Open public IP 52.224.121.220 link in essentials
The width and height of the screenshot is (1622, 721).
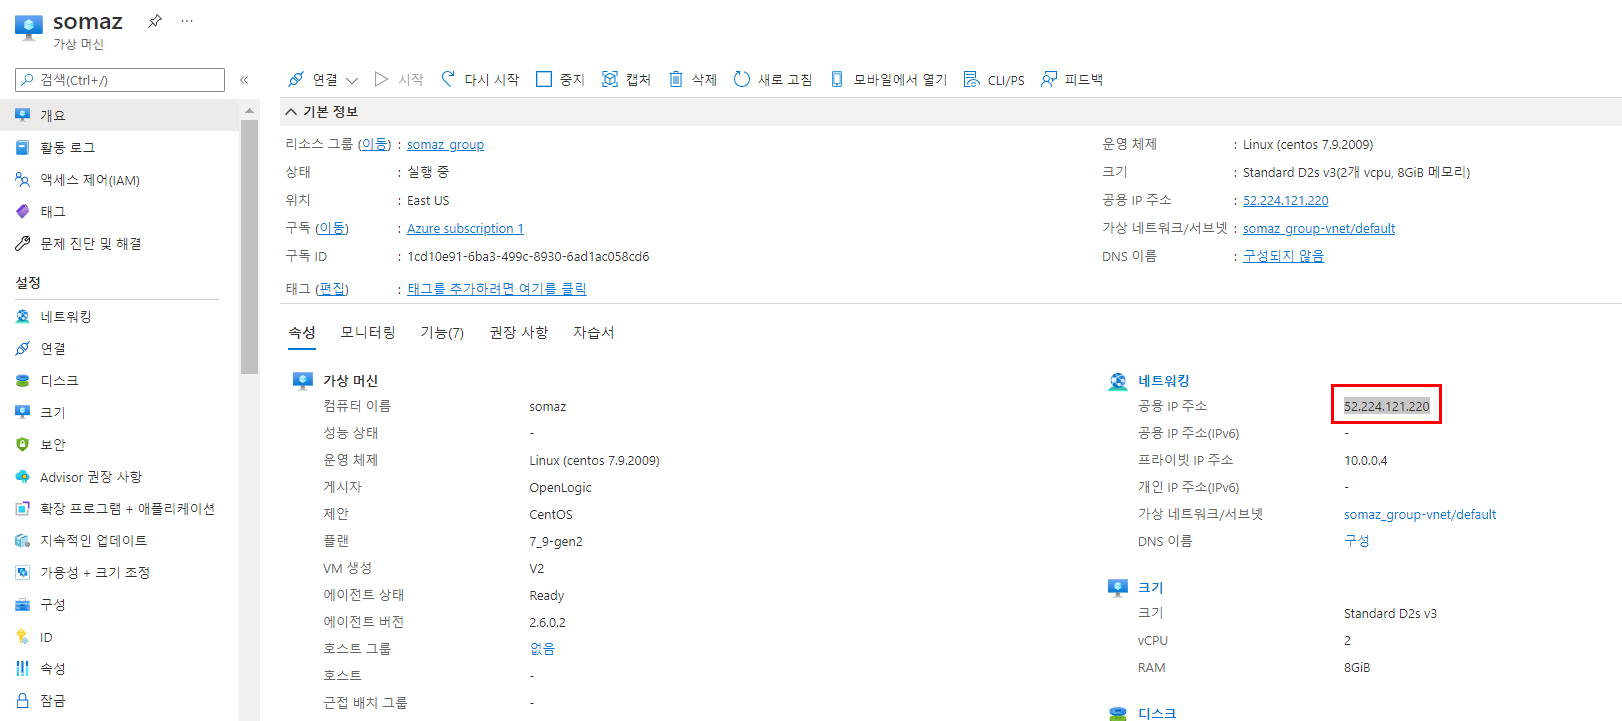[1286, 200]
